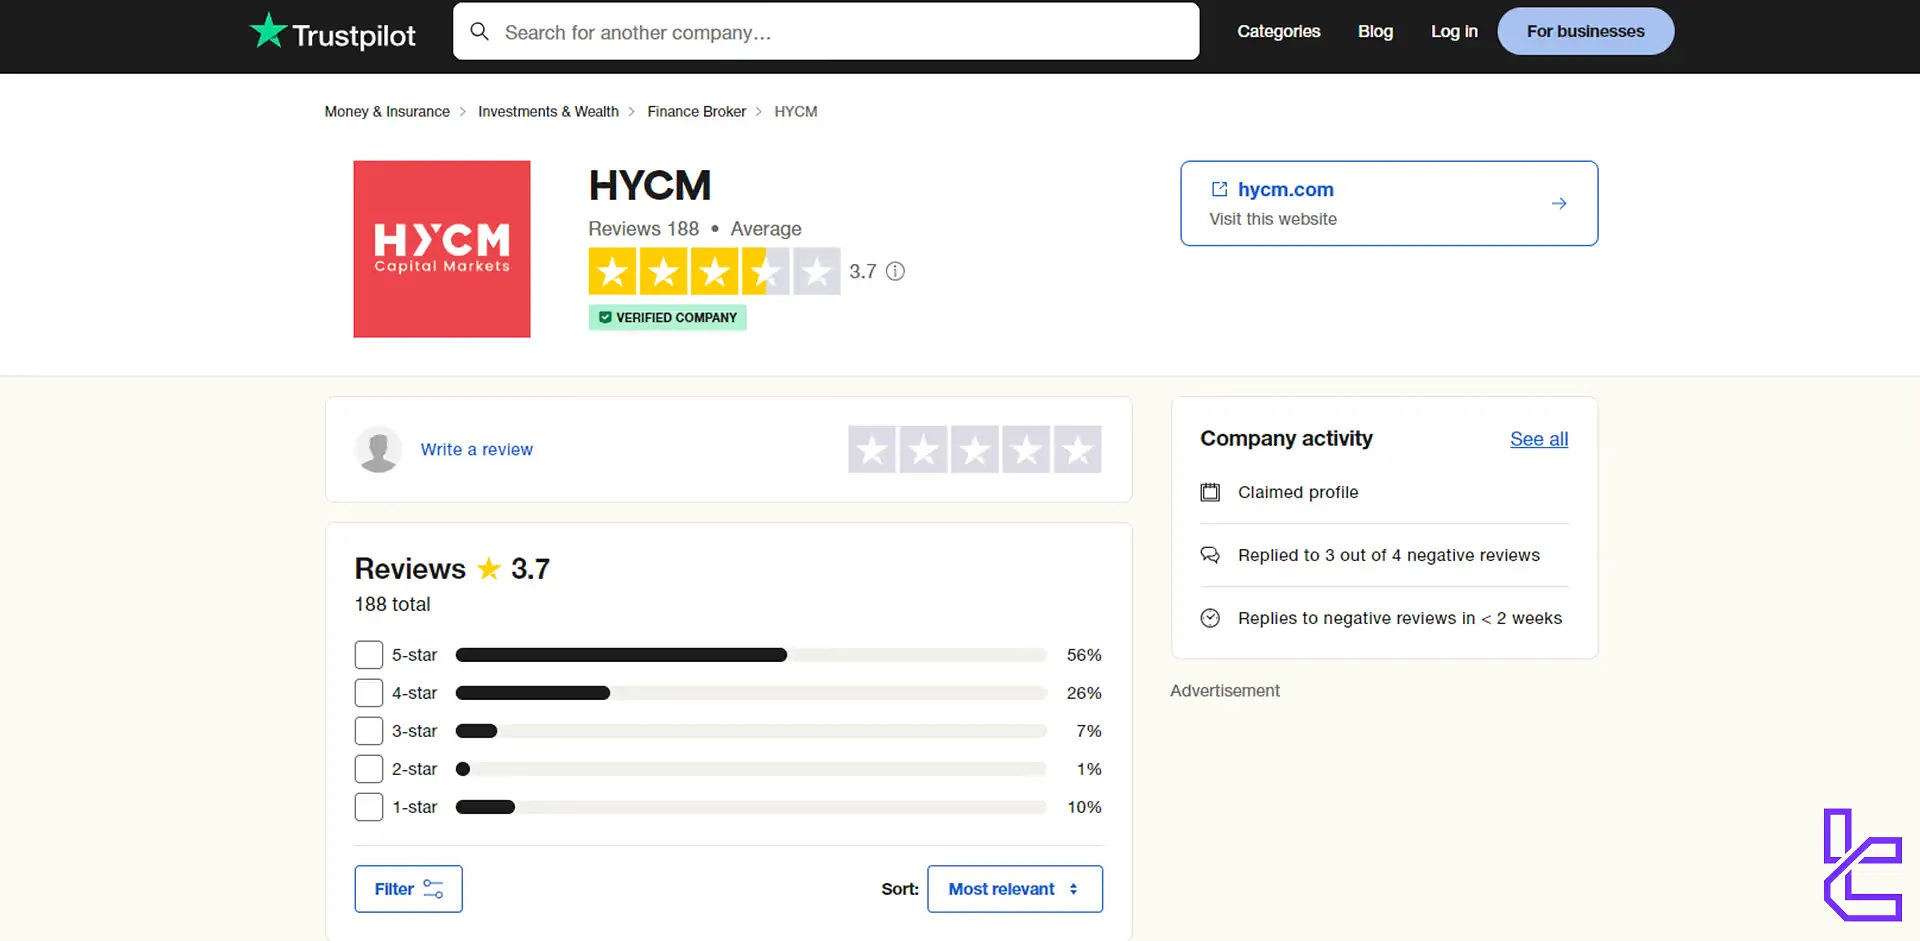1920x941 pixels.
Task: Click the reply time clock check icon
Action: tap(1210, 618)
